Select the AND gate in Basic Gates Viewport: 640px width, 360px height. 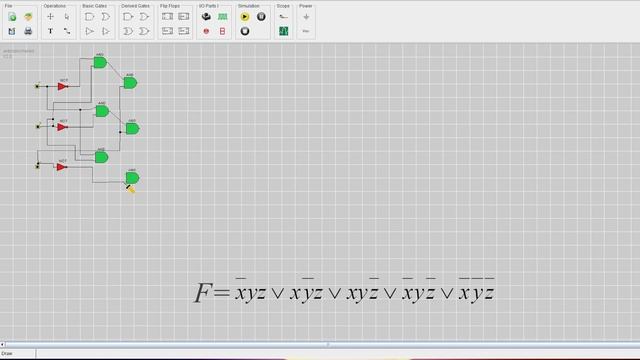point(89,17)
